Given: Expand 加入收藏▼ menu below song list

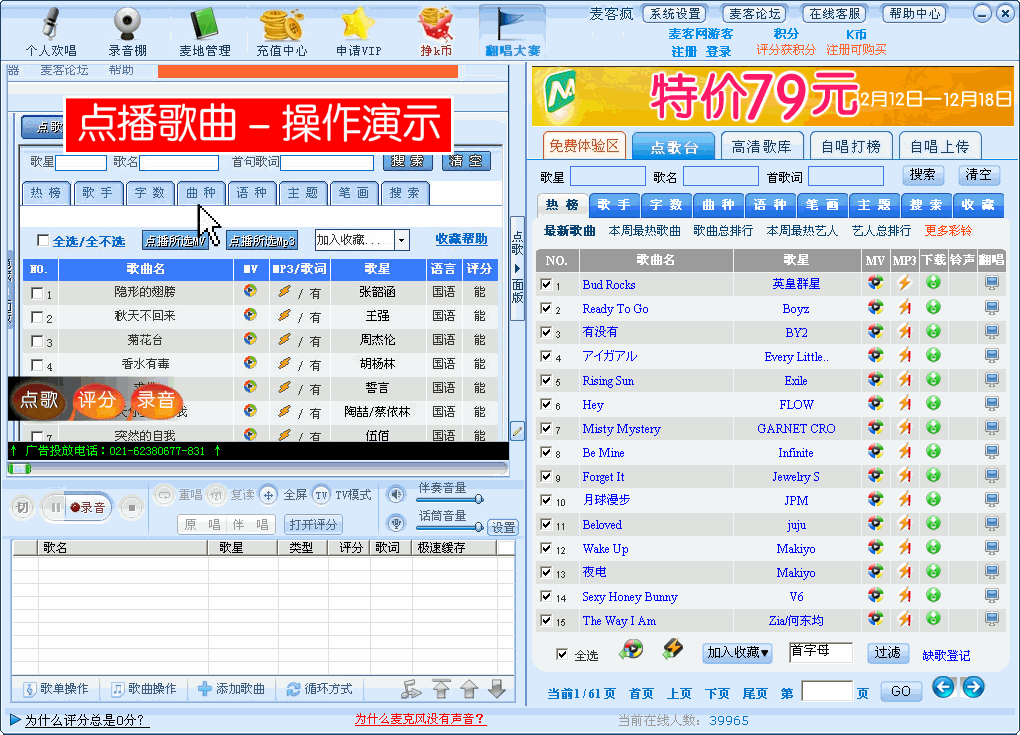Looking at the screenshot, I should (738, 653).
